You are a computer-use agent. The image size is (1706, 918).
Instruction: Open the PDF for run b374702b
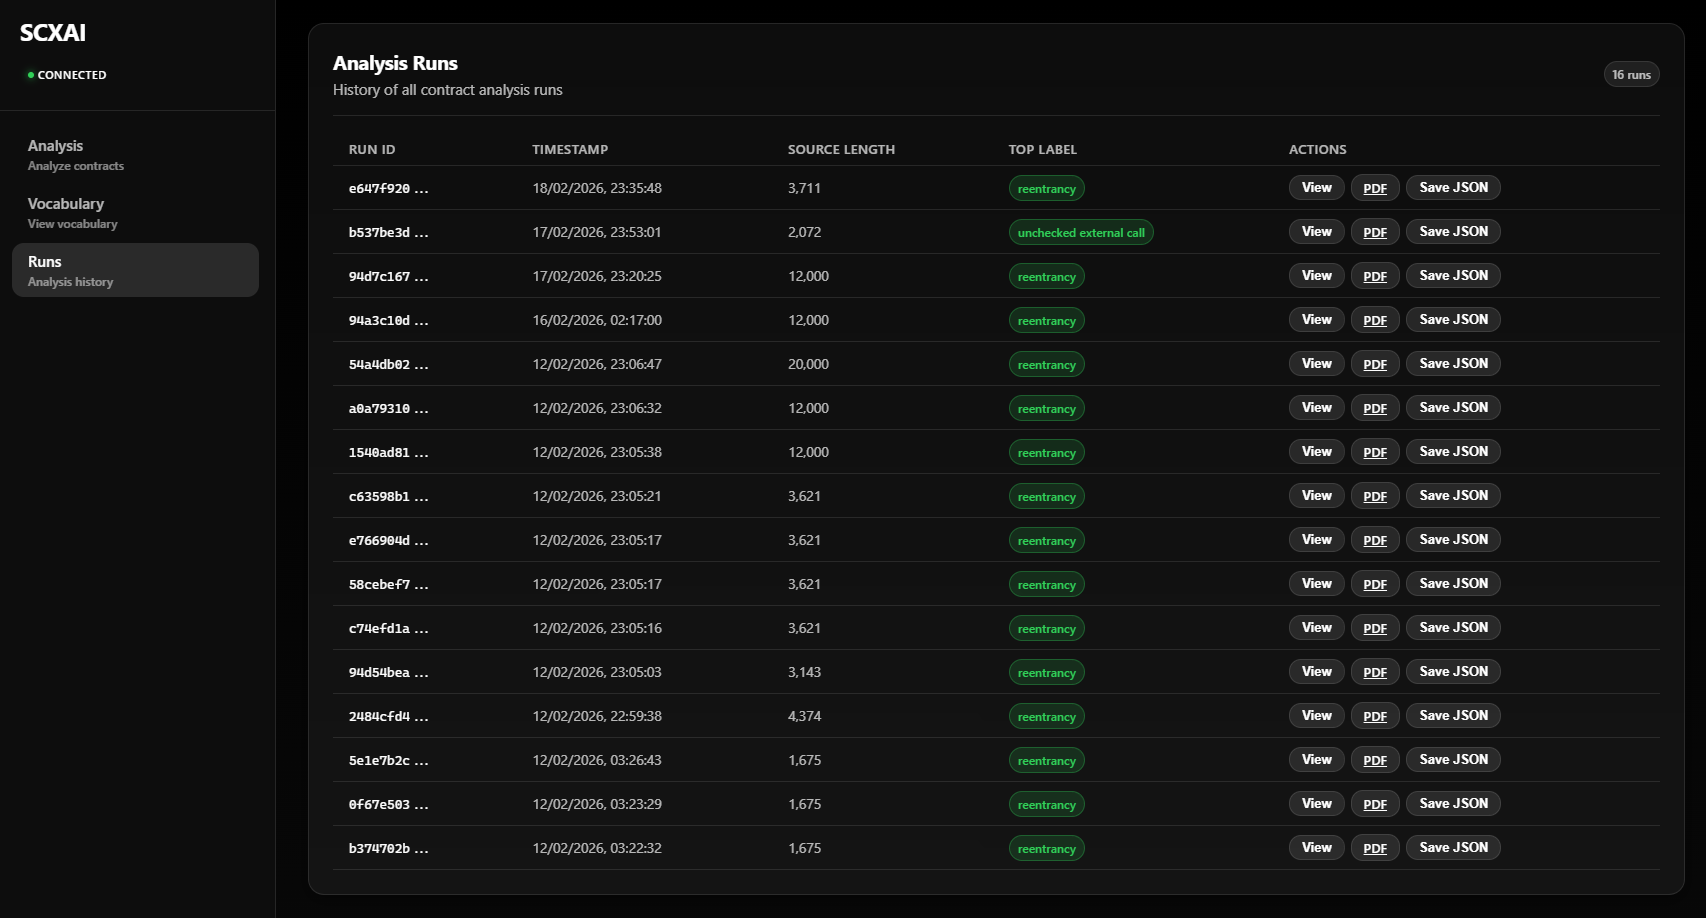pos(1374,847)
